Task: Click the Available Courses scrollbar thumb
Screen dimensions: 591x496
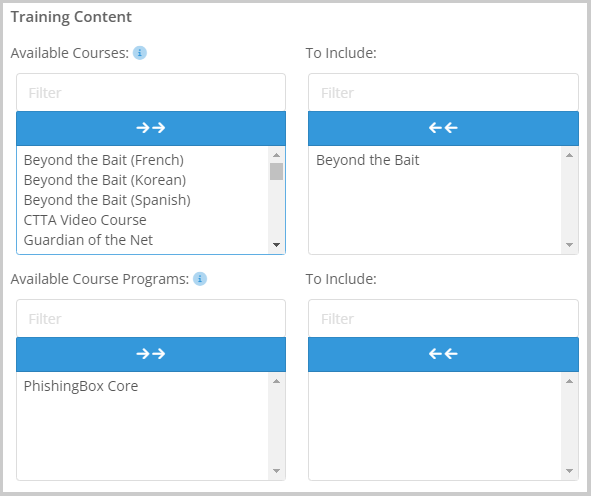Action: (276, 171)
